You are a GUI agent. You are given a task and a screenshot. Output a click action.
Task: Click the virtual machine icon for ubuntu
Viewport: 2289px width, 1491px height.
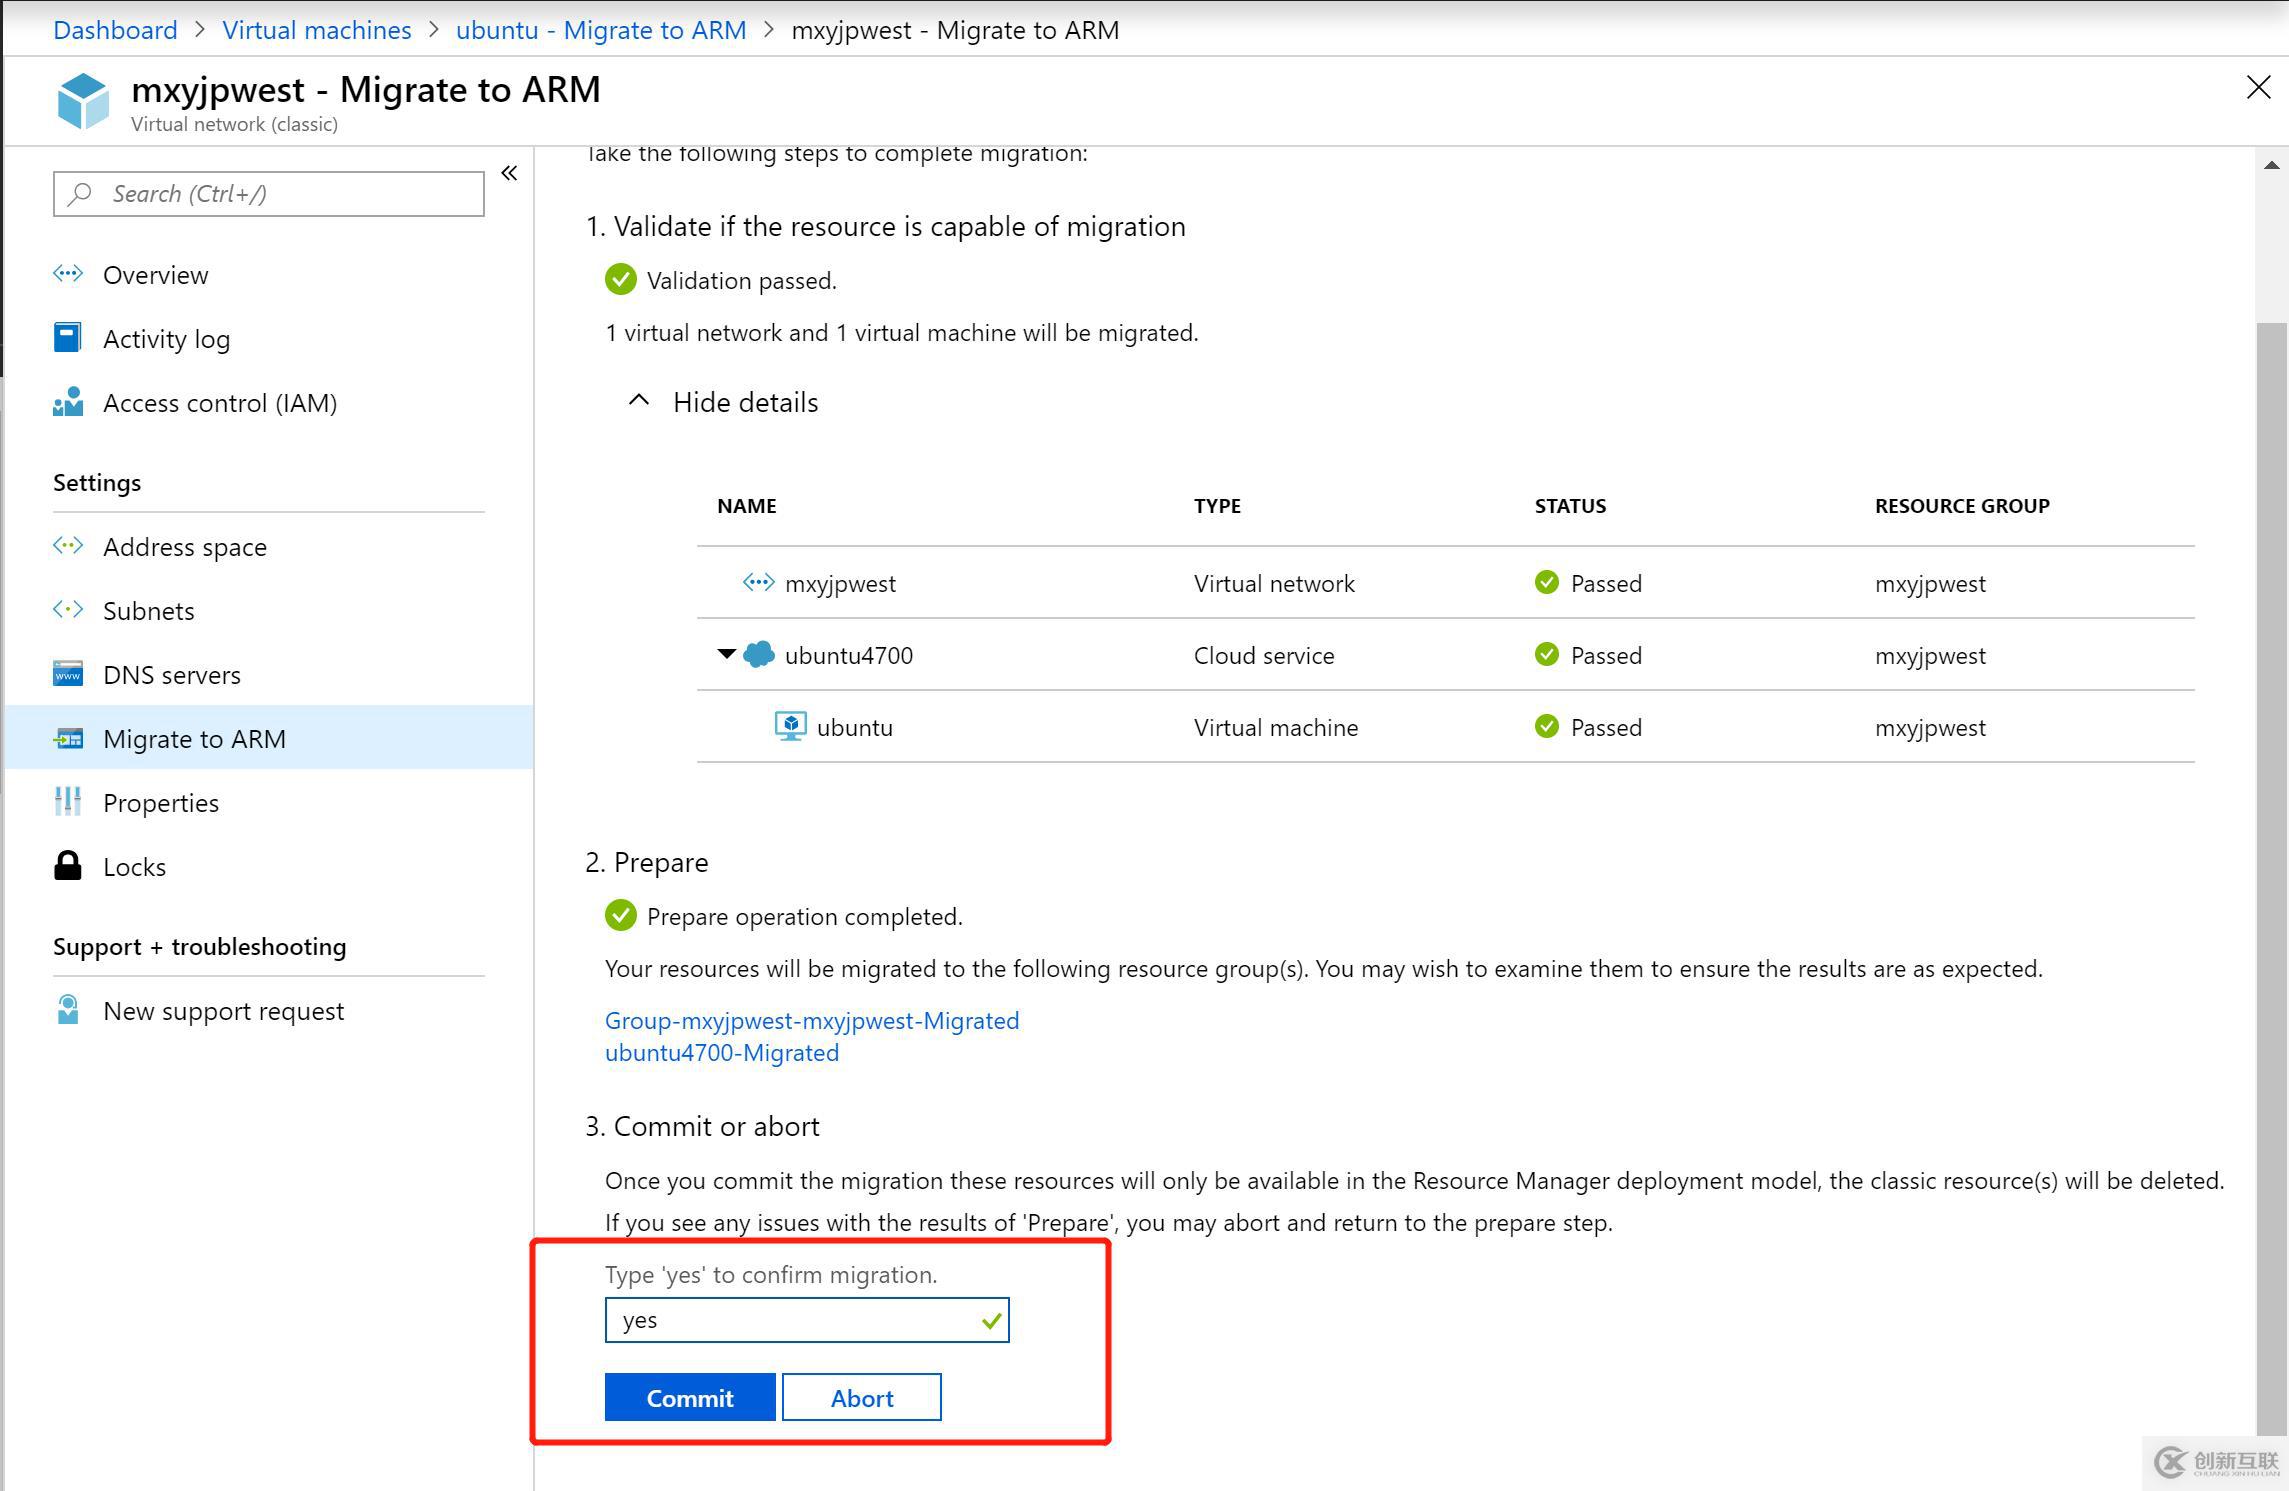pyautogui.click(x=787, y=727)
